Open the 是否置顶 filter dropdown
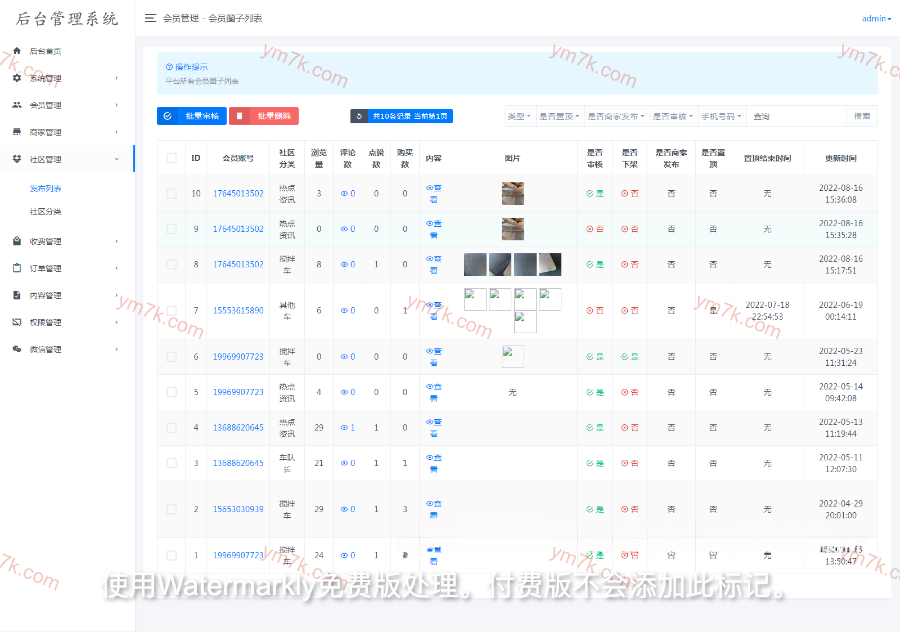 click(558, 116)
